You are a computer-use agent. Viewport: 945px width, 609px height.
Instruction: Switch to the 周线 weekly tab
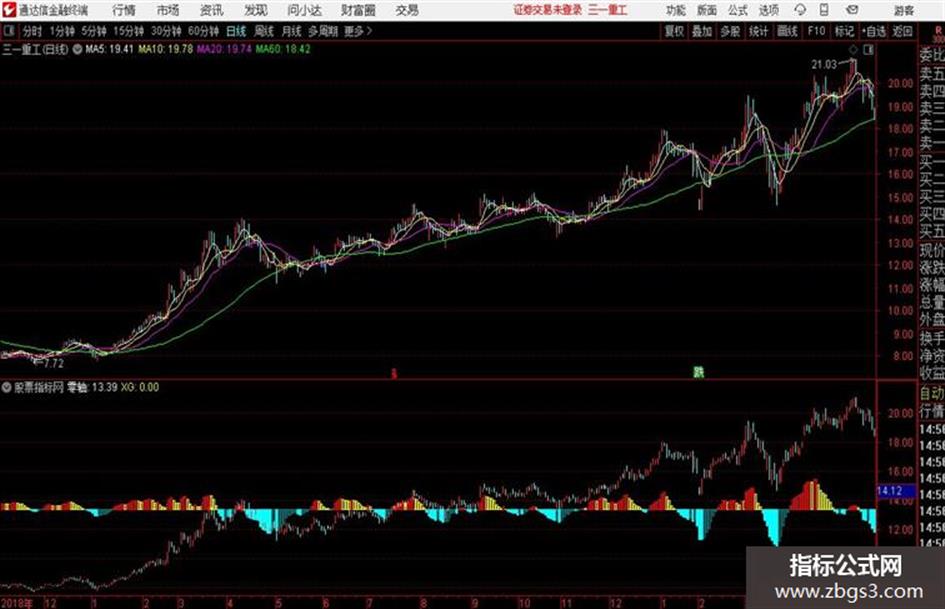(x=264, y=31)
